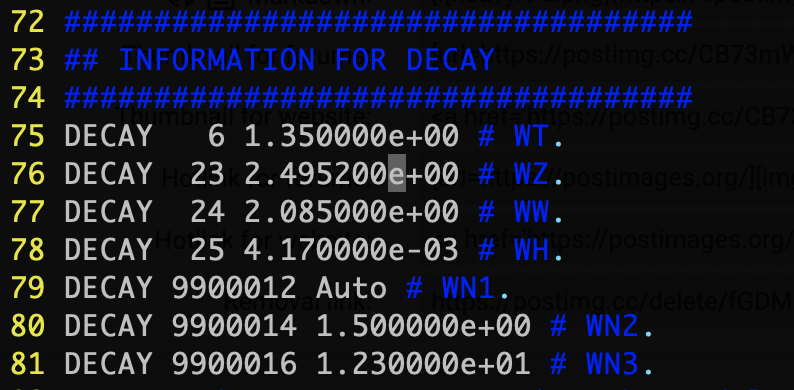Click the word Auto on line 79
794x390 pixels.
pos(351,287)
